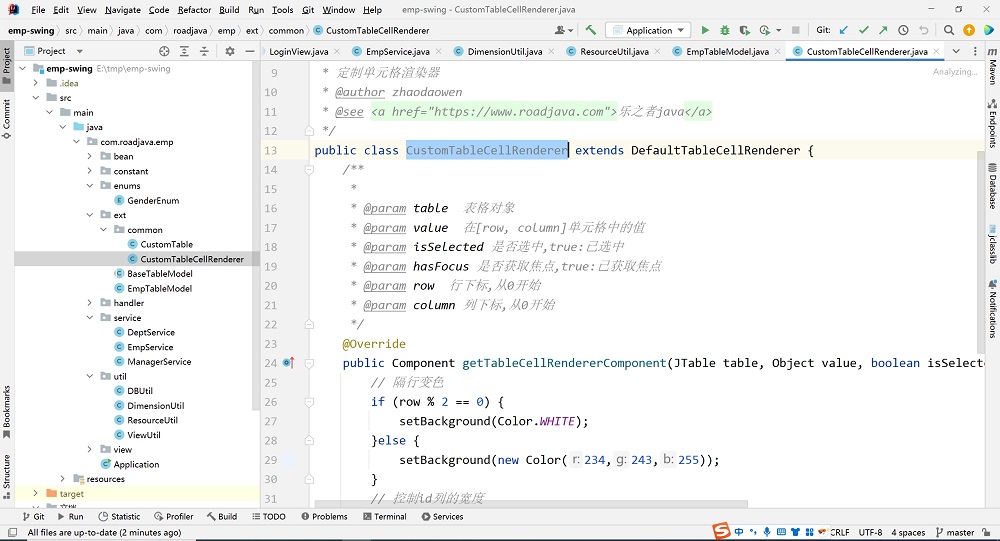Image resolution: width=1000 pixels, height=541 pixels.
Task: Open the Statistic tool window
Action: [119, 517]
